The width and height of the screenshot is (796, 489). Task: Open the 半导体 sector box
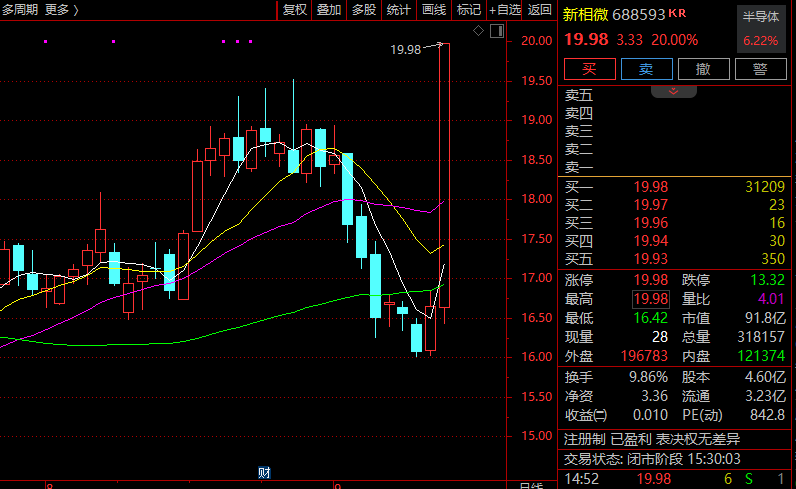761,30
